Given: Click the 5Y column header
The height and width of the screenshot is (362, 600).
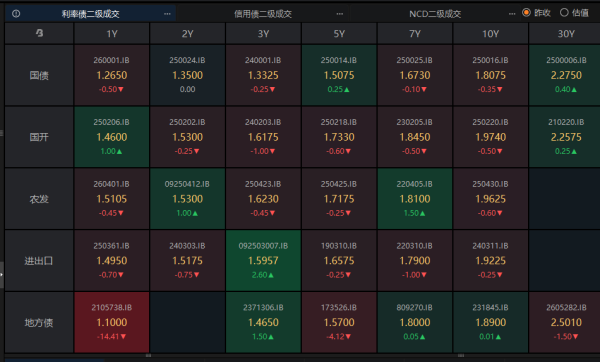Looking at the screenshot, I should pos(339,34).
